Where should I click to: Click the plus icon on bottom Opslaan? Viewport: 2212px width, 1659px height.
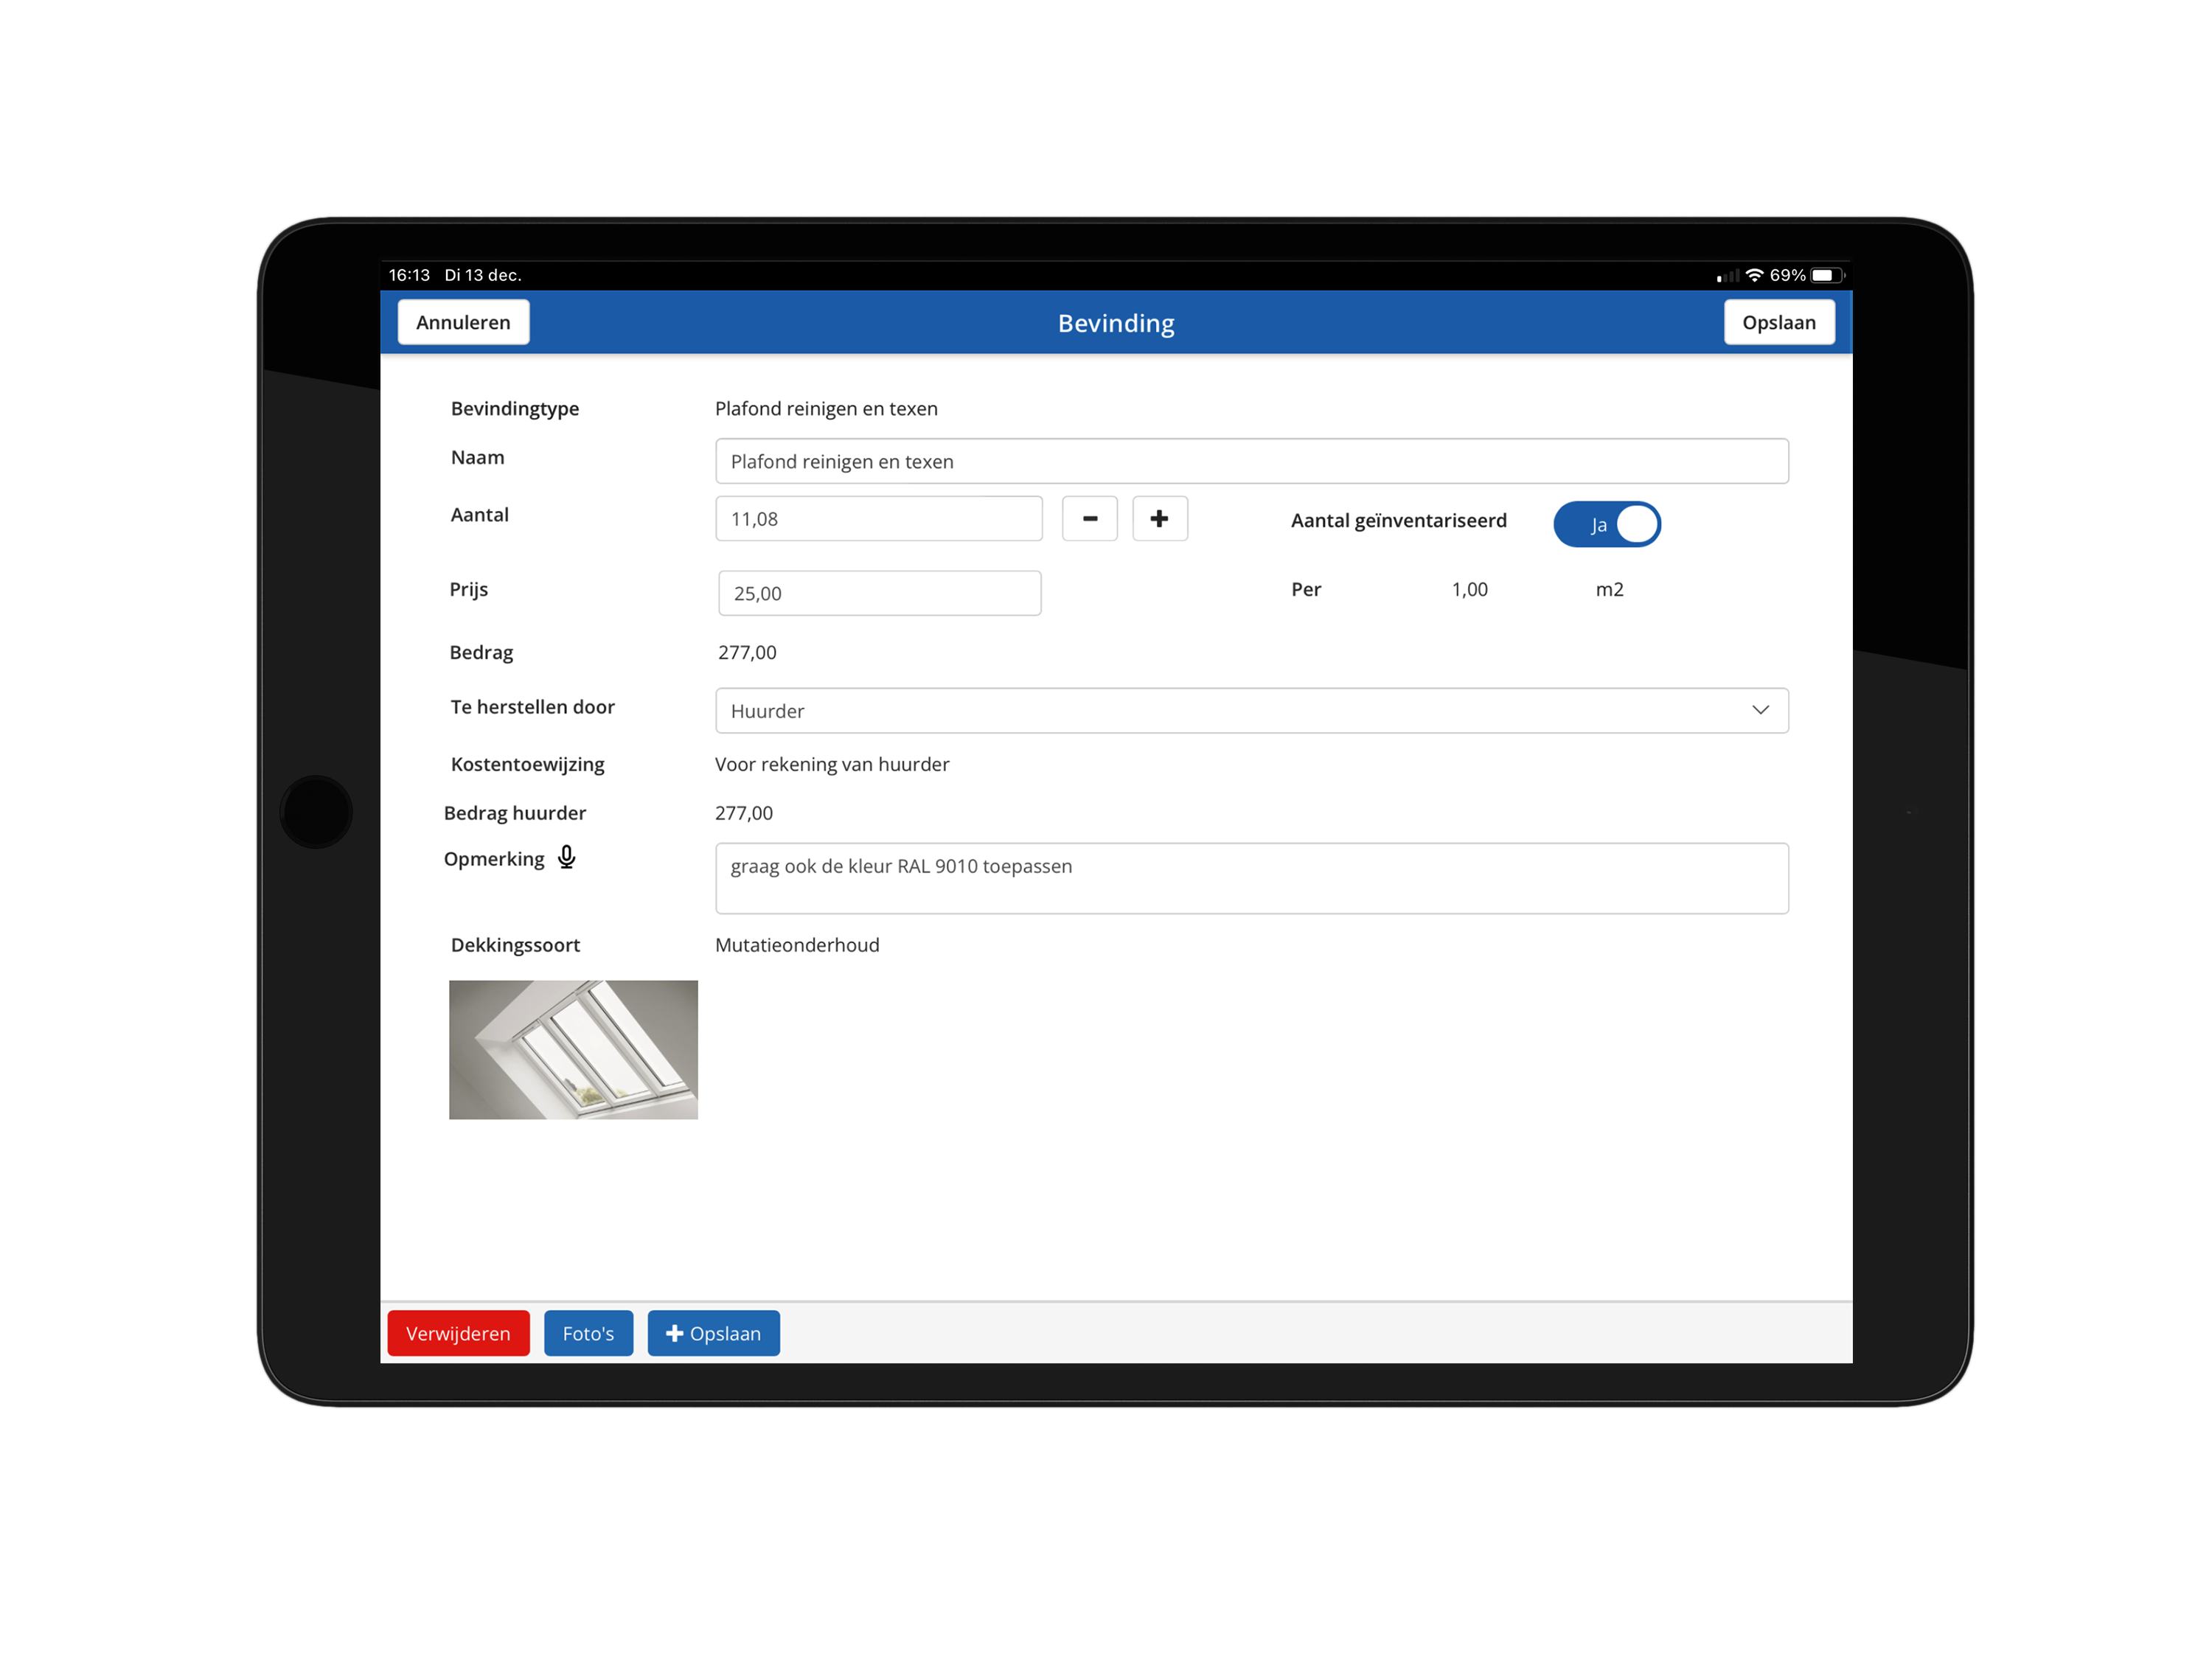pos(674,1333)
